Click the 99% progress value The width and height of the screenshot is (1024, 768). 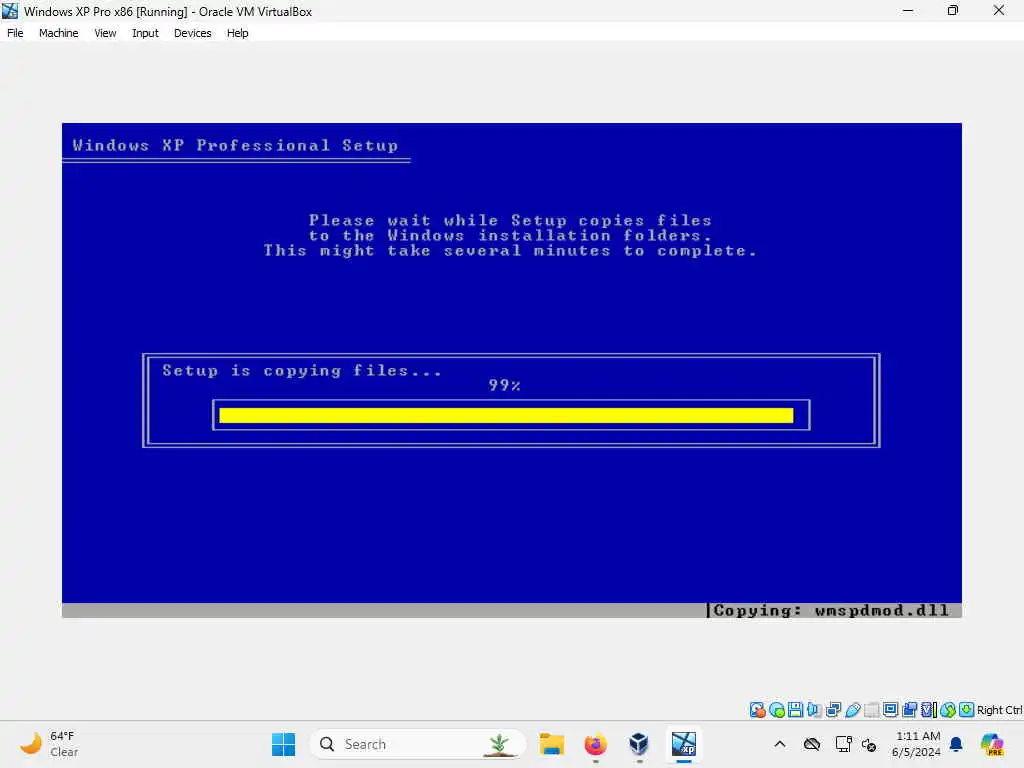pyautogui.click(x=504, y=385)
